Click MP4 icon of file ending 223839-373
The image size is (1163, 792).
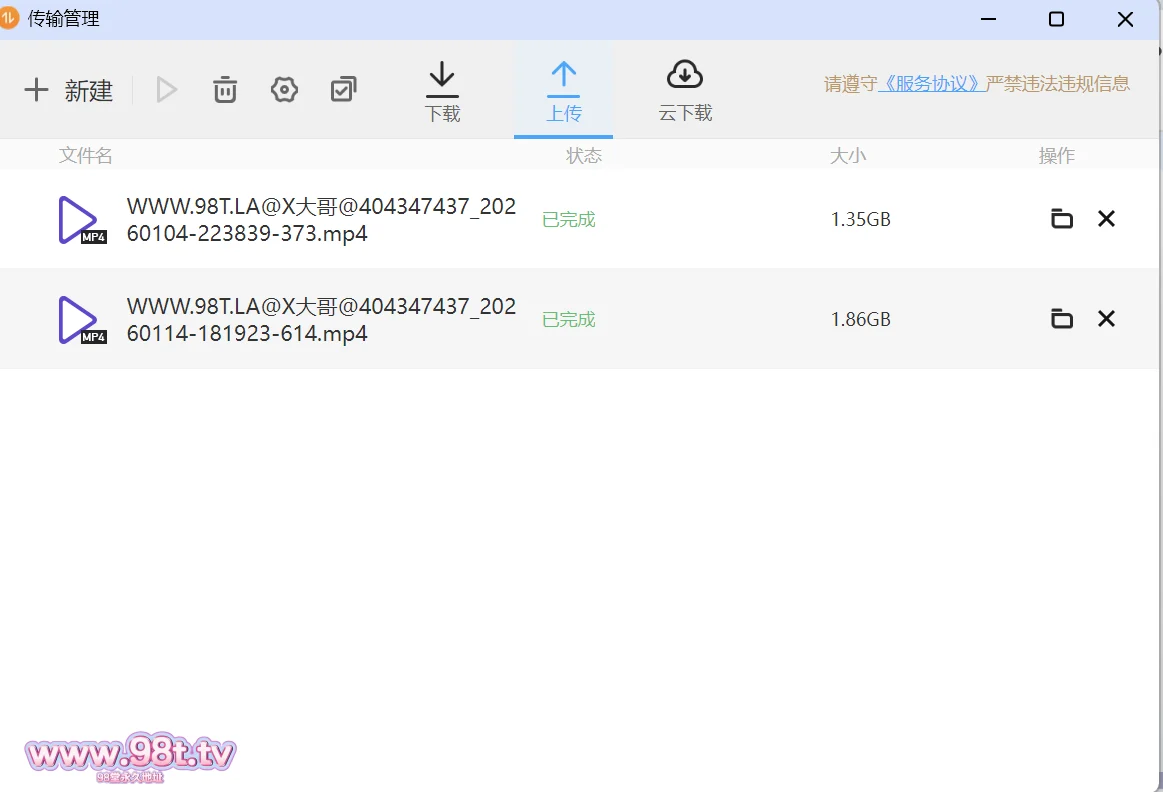[x=80, y=220]
